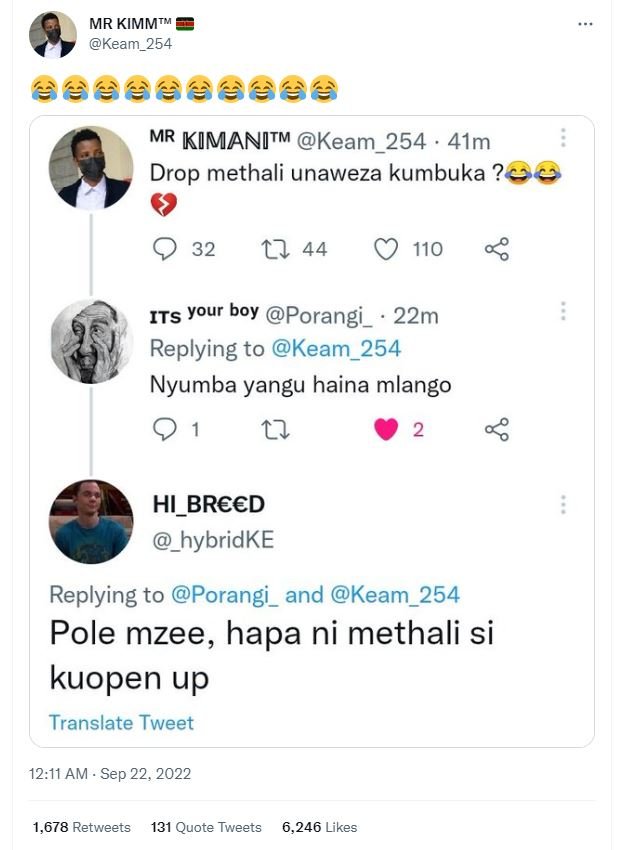Image resolution: width=618 pixels, height=850 pixels.
Task: Click the reply icon on Porangi's reply
Action: click(164, 428)
